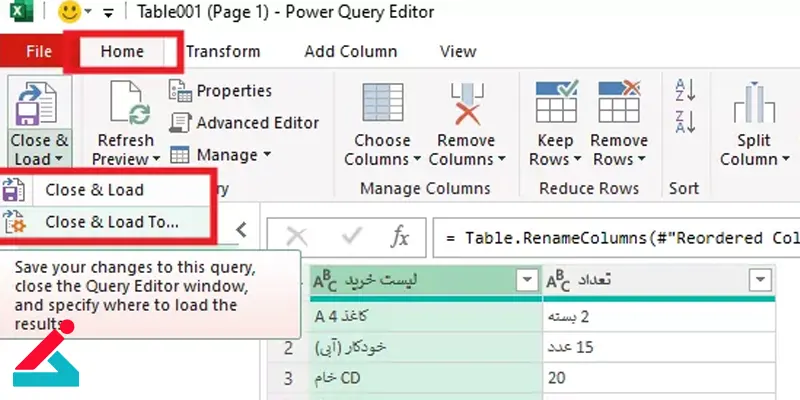
Task: Click the Keep Rows icon
Action: (556, 102)
